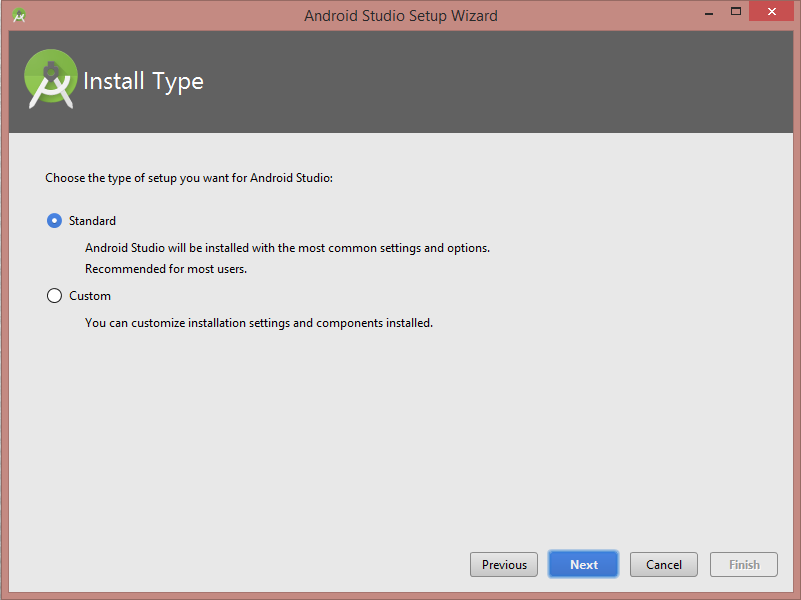Screen dimensions: 801x600
Task: Click the disabled Finish button
Action: [x=744, y=564]
